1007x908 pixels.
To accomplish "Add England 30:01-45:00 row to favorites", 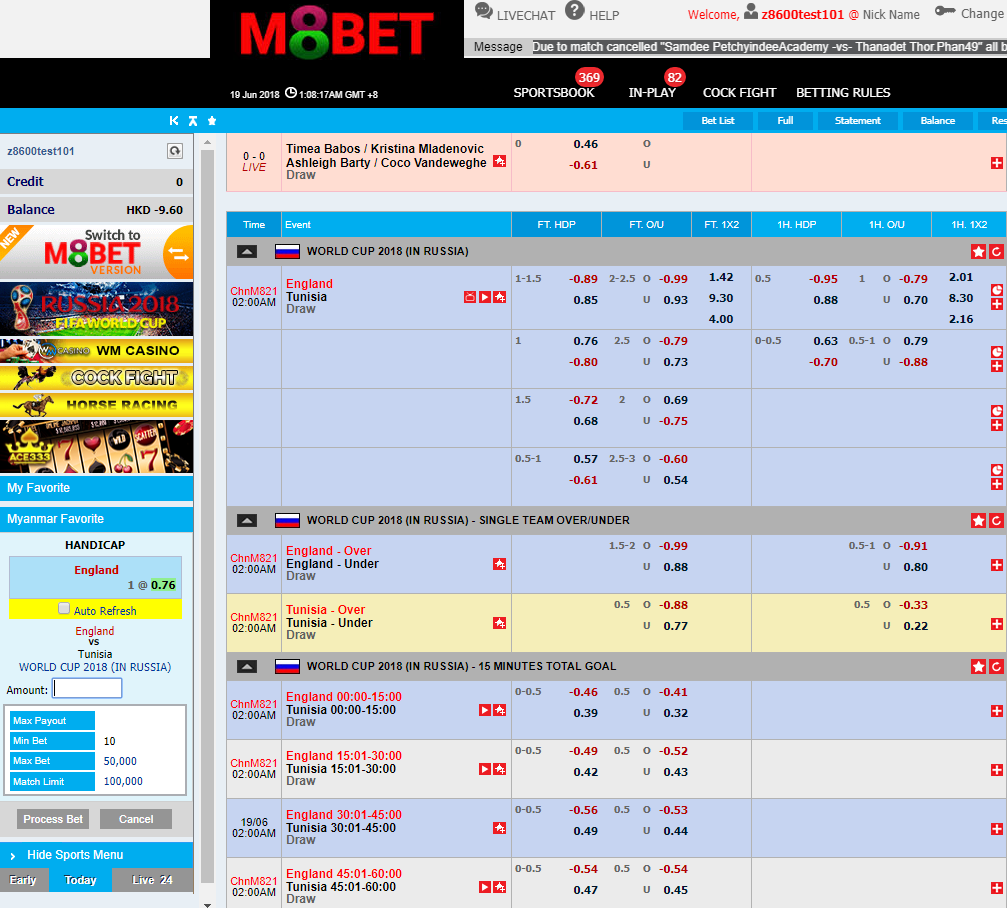I will 500,828.
